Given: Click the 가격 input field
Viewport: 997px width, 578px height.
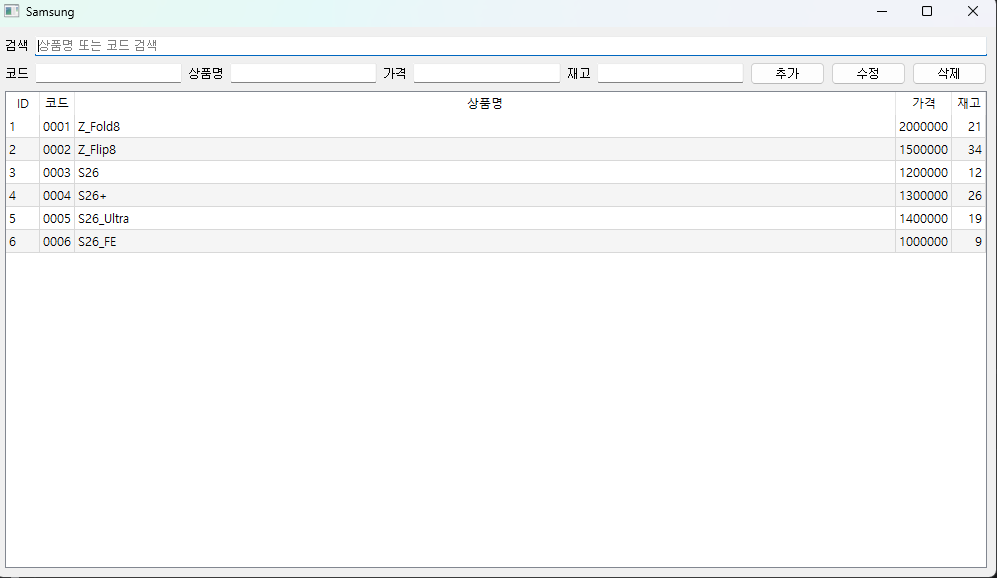Looking at the screenshot, I should tap(486, 74).
